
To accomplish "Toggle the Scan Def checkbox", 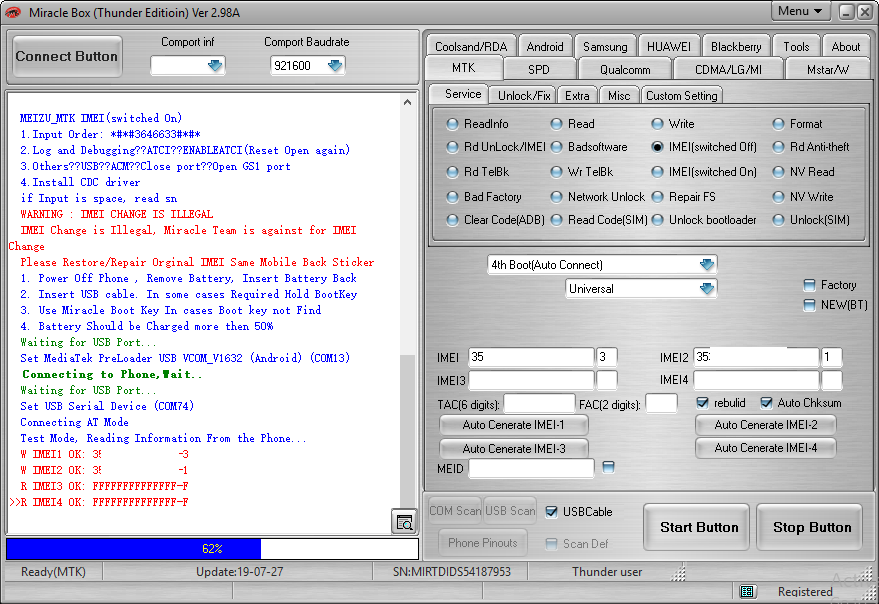I will (551, 543).
